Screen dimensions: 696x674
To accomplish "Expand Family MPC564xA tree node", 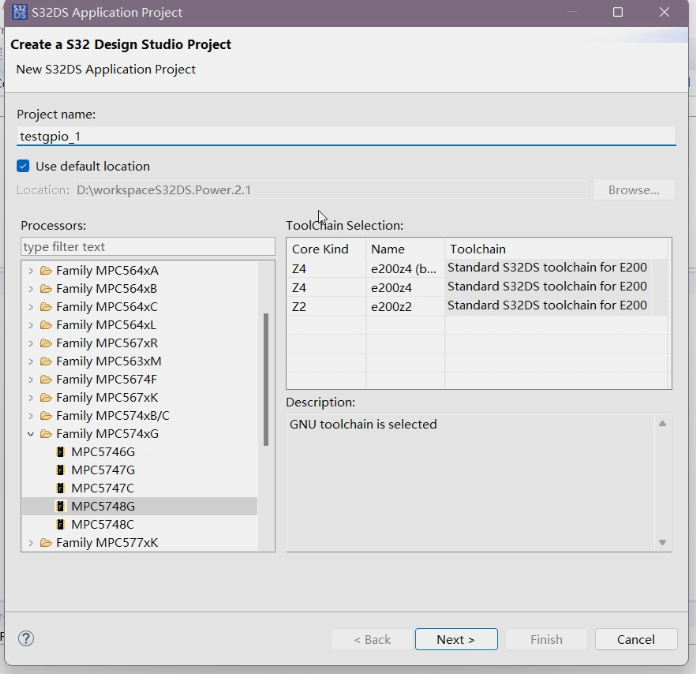I will (30, 270).
